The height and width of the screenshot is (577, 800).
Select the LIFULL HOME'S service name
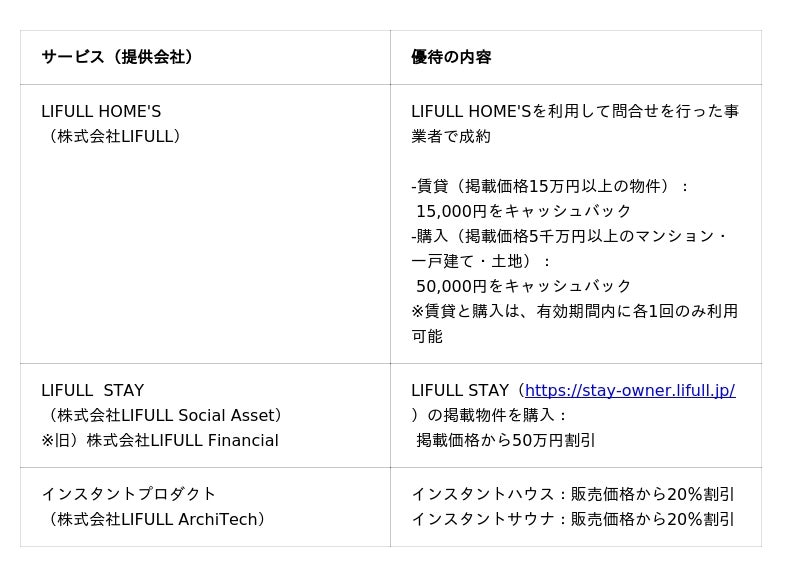pos(101,111)
